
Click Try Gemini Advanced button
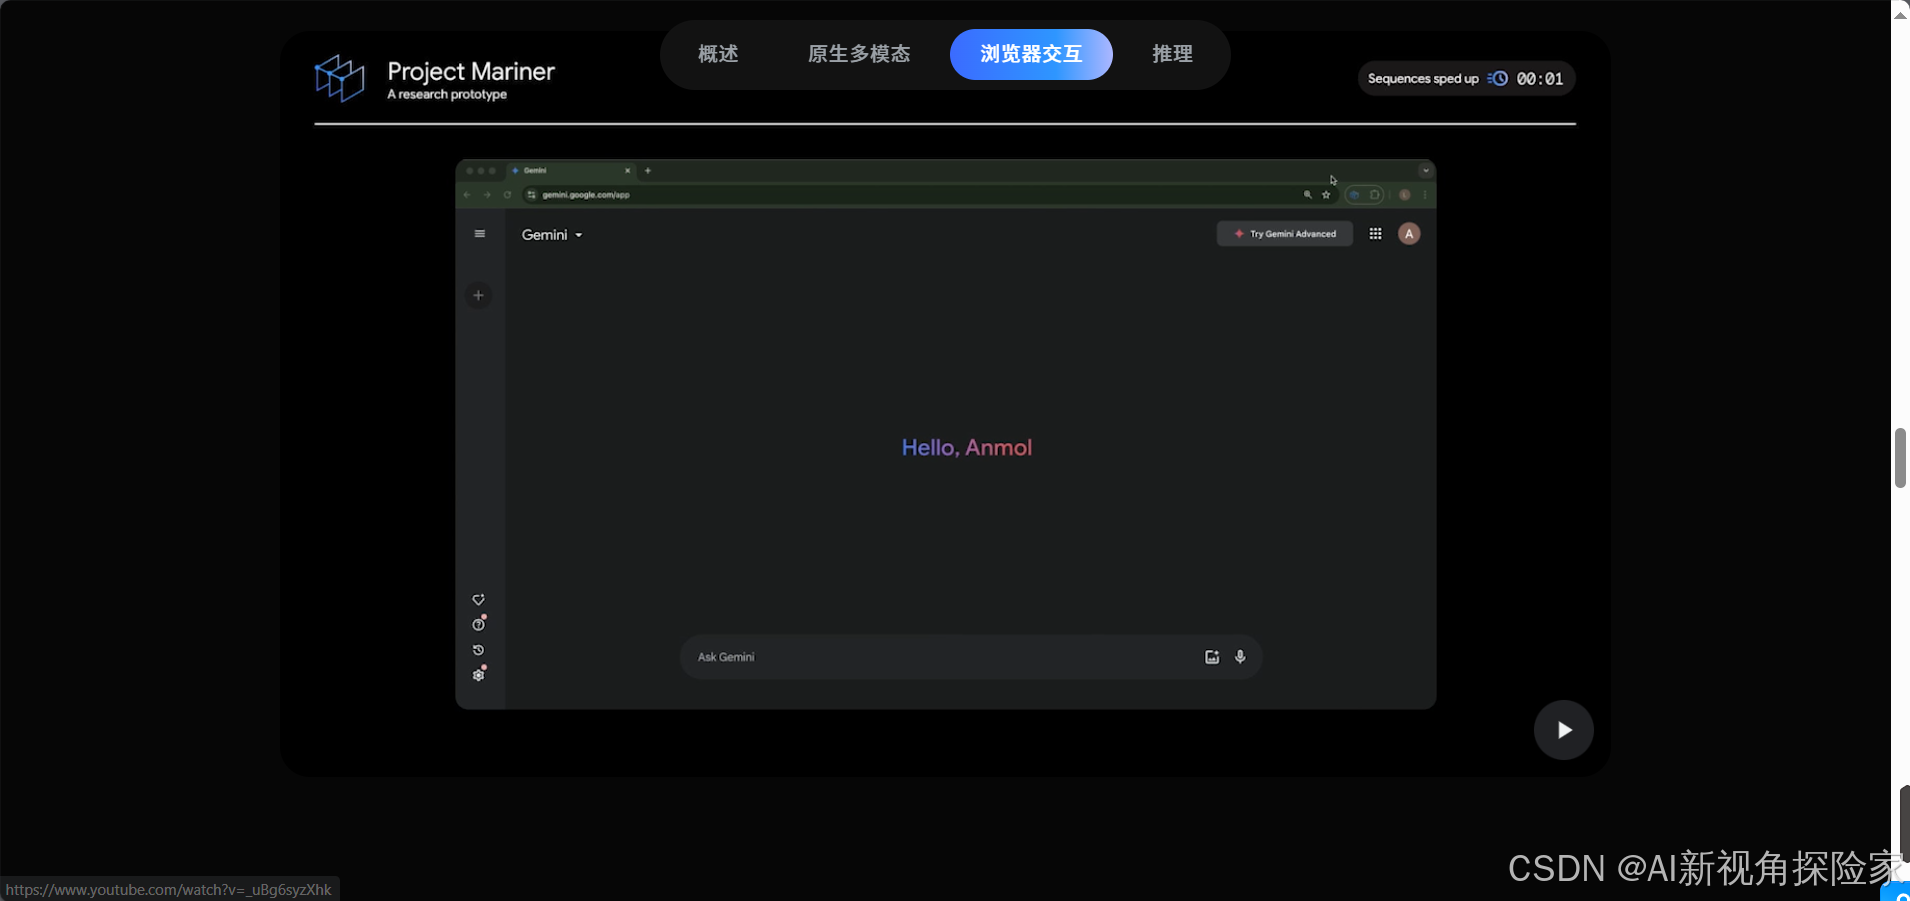tap(1285, 234)
